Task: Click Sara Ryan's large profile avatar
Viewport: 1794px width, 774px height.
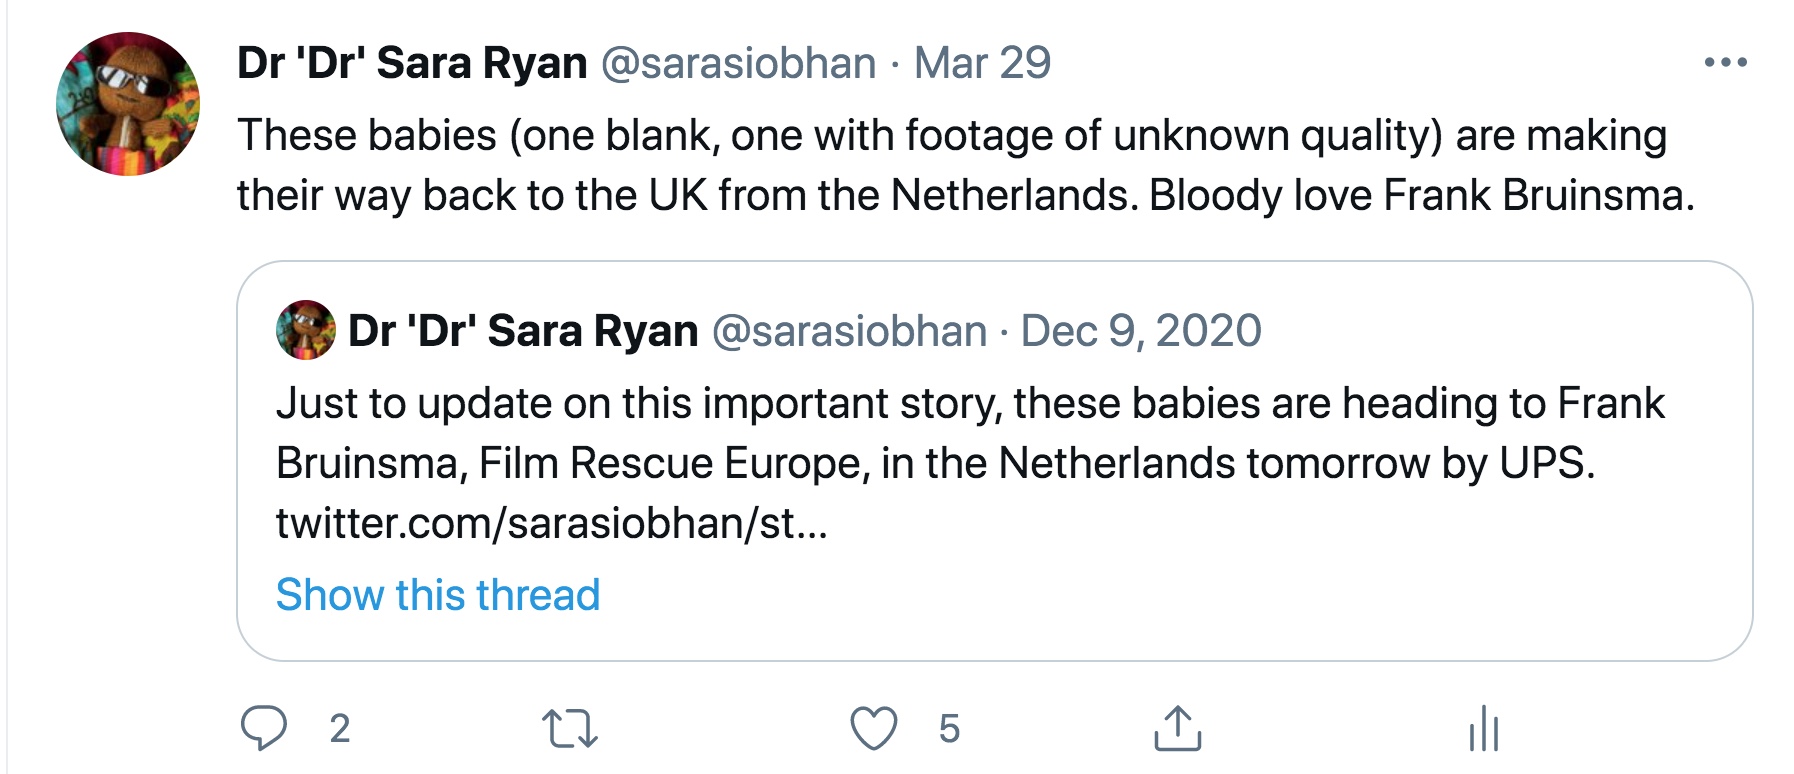Action: [x=128, y=104]
